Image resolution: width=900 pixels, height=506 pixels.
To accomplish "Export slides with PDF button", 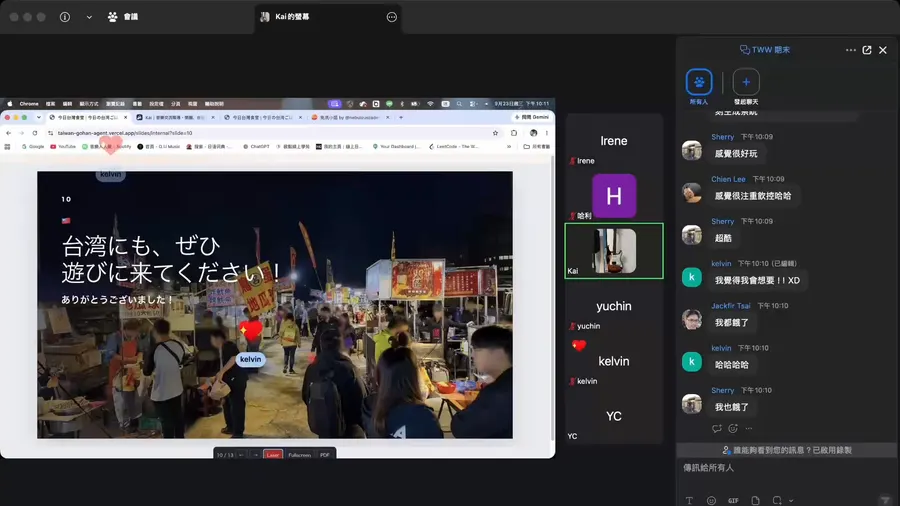I will pos(325,454).
